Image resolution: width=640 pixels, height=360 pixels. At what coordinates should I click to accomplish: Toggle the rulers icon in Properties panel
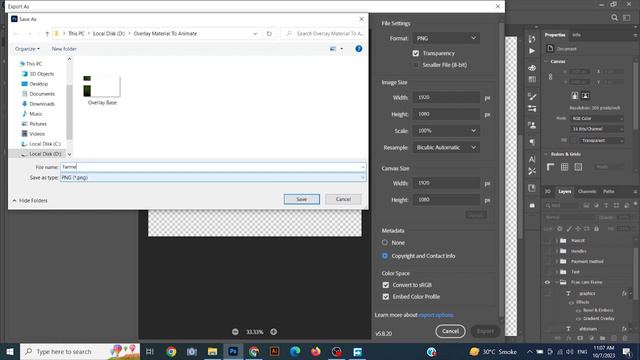[551, 167]
